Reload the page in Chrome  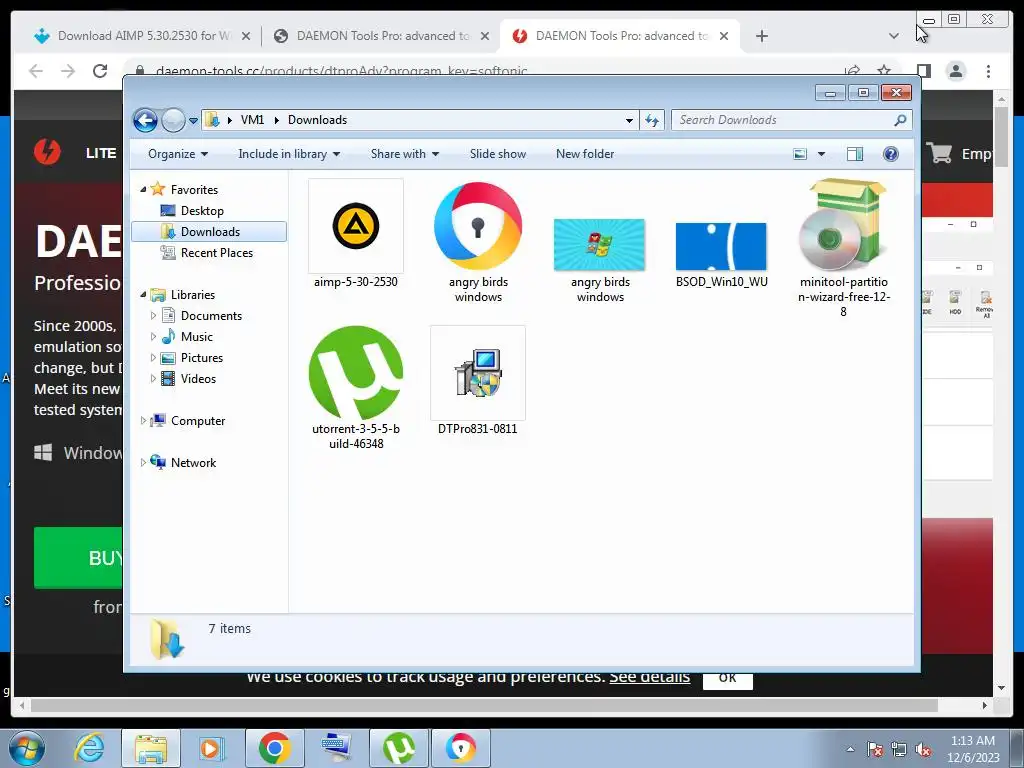pos(100,71)
